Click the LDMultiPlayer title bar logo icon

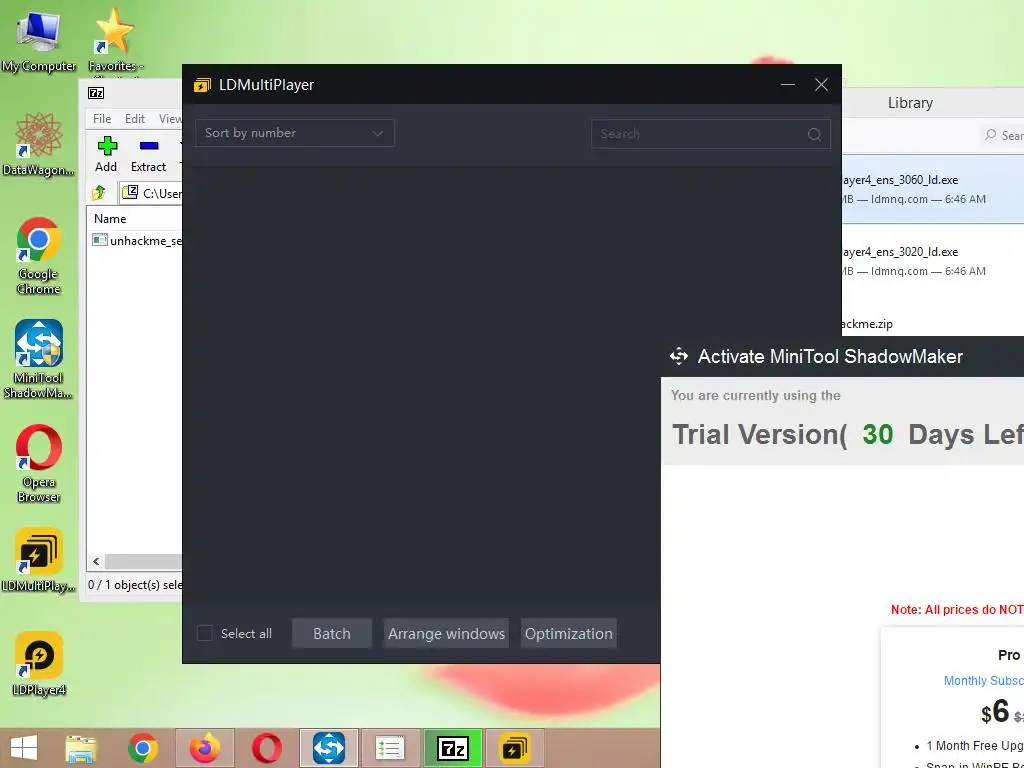(x=202, y=85)
